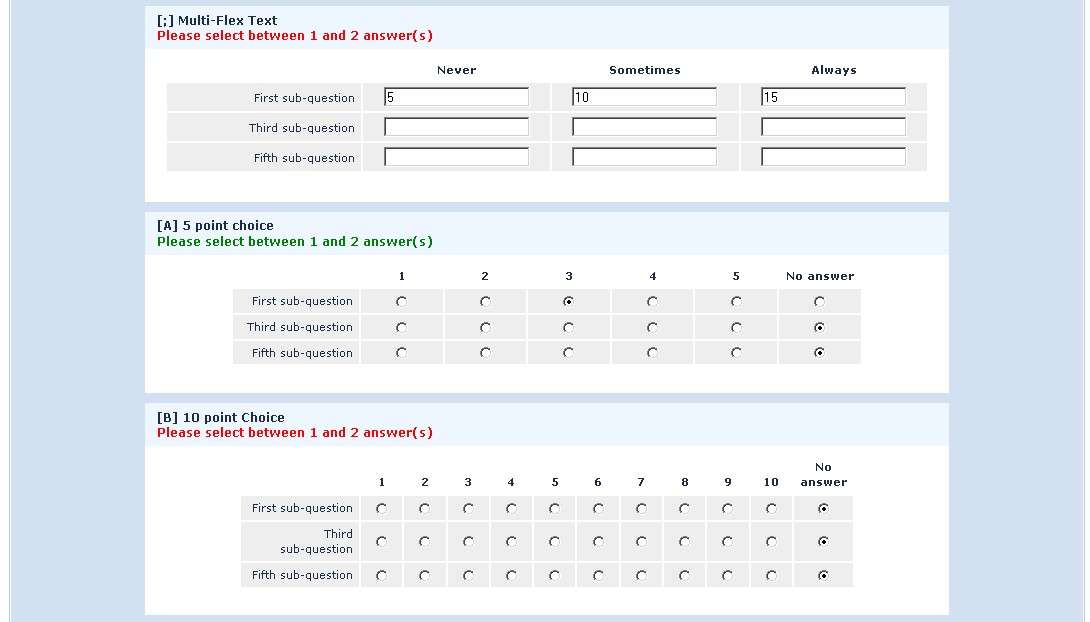Pick 2 for Fifth sub-question in 5 point choice
The image size is (1090, 622).
click(485, 353)
